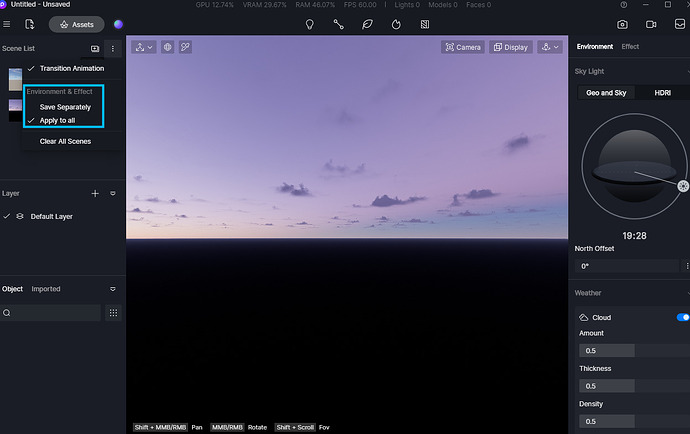The width and height of the screenshot is (690, 434).
Task: Open the Assets library
Action: pyautogui.click(x=77, y=25)
